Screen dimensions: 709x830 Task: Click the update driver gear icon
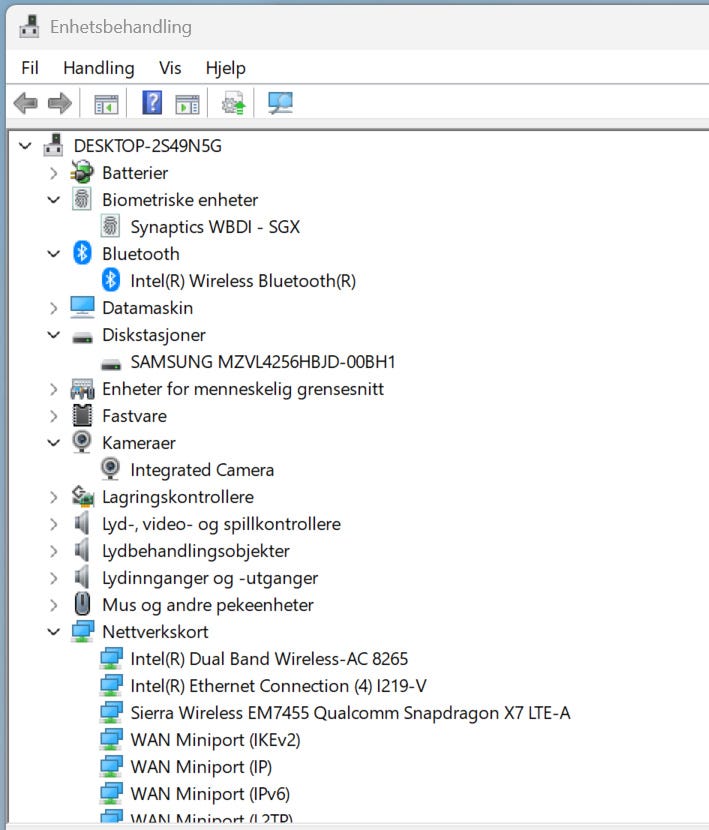(234, 103)
